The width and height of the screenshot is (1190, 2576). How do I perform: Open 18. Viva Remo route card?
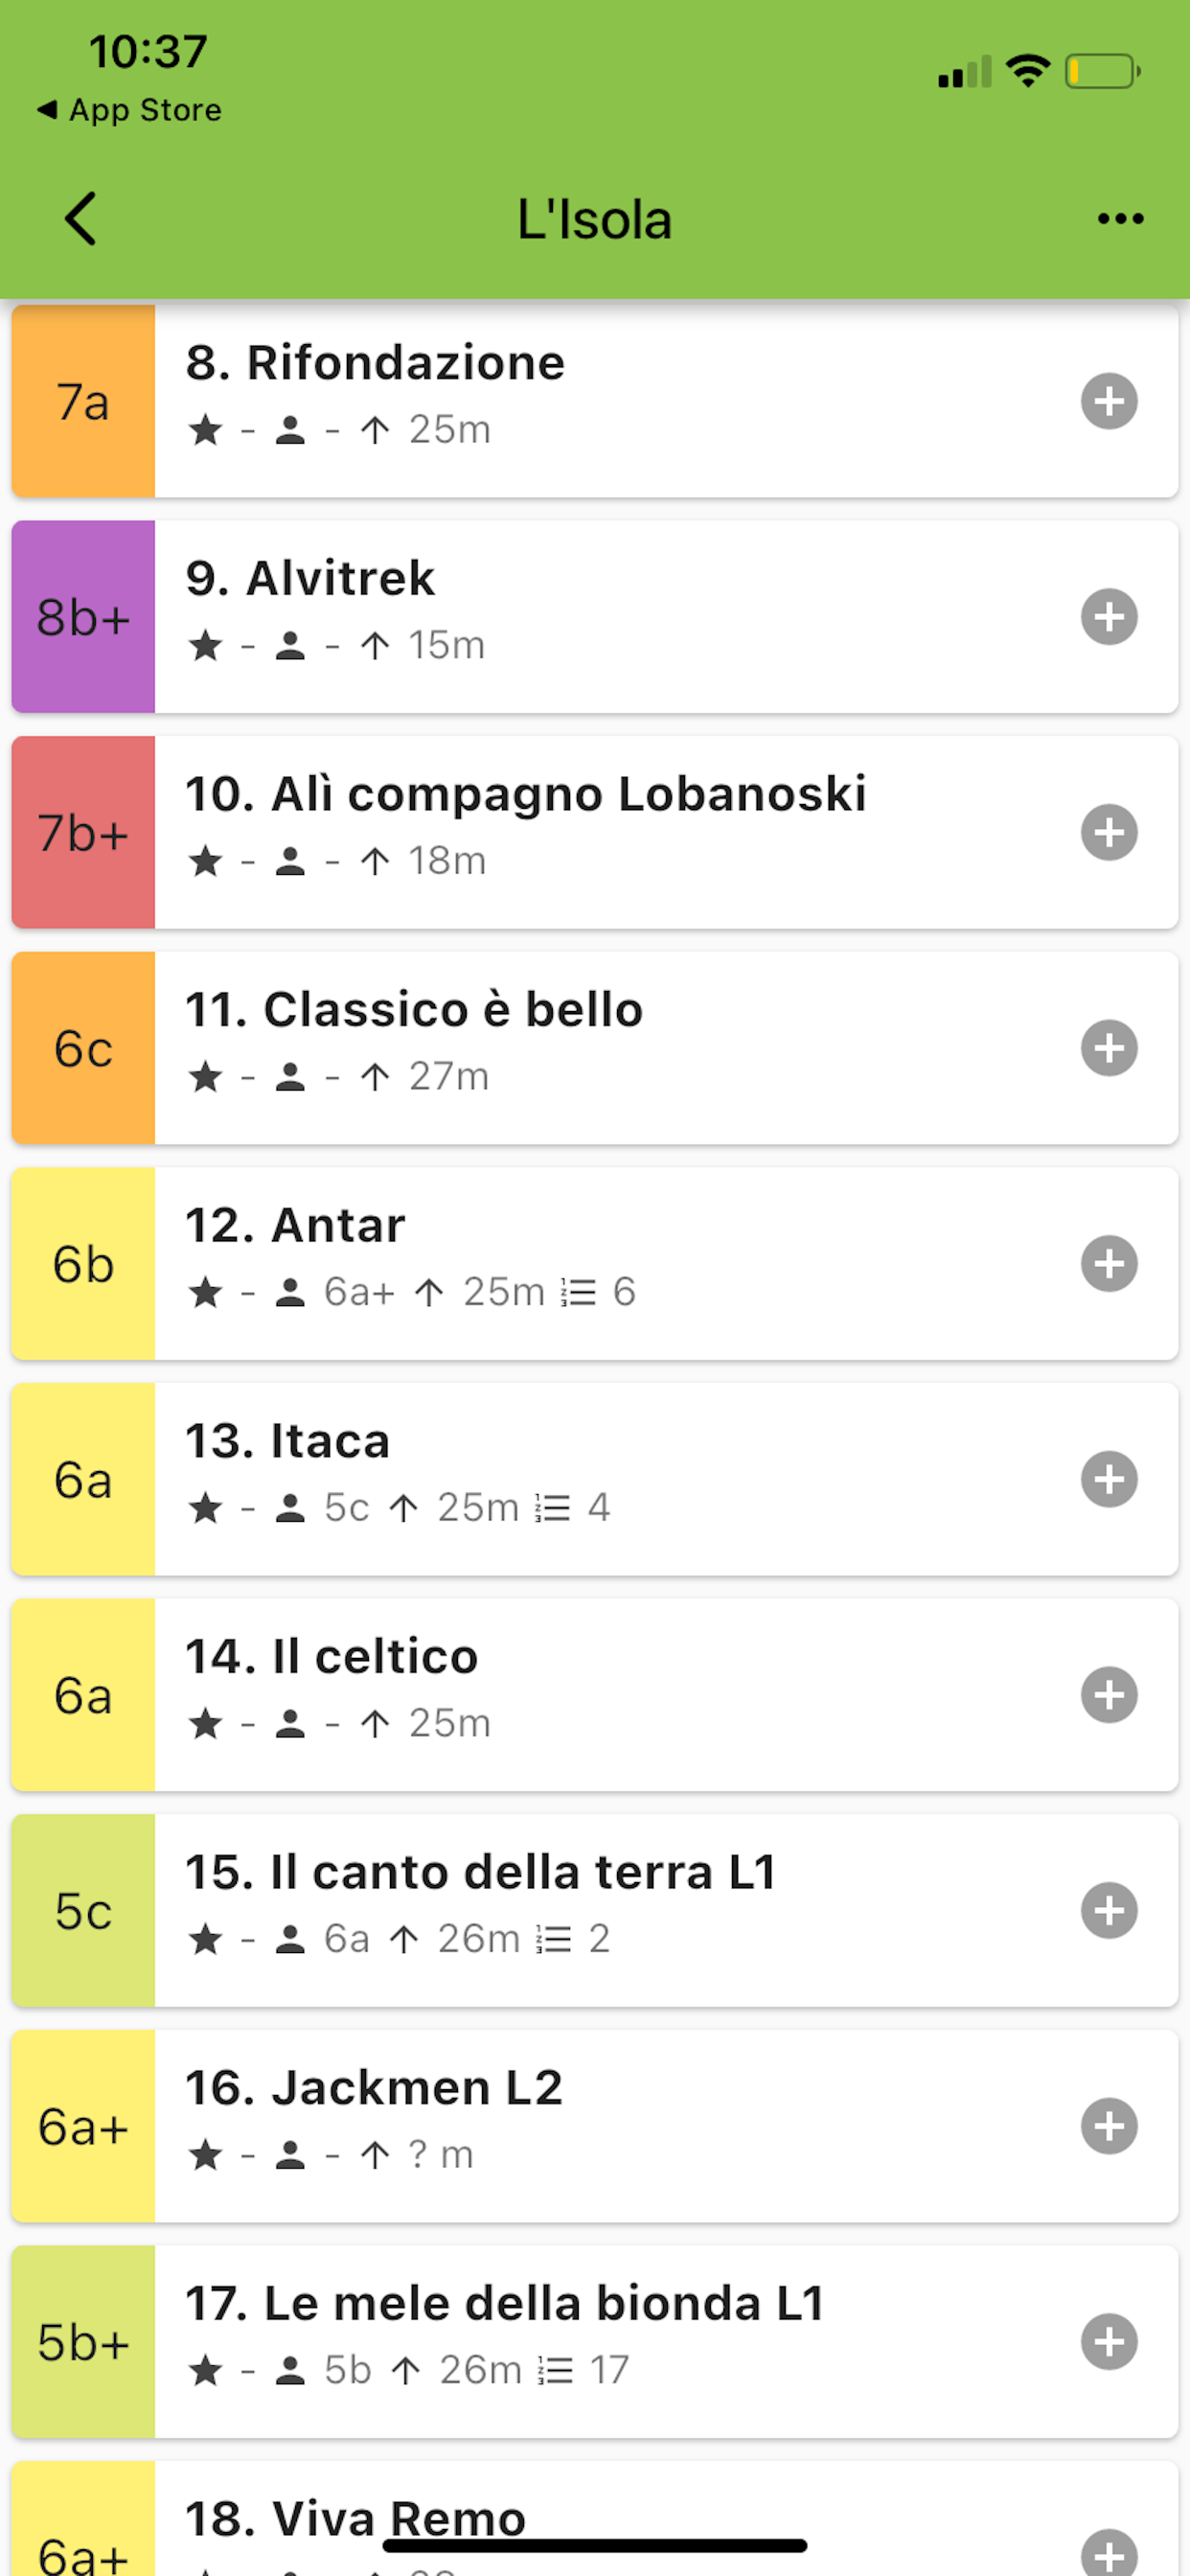coord(595,2518)
